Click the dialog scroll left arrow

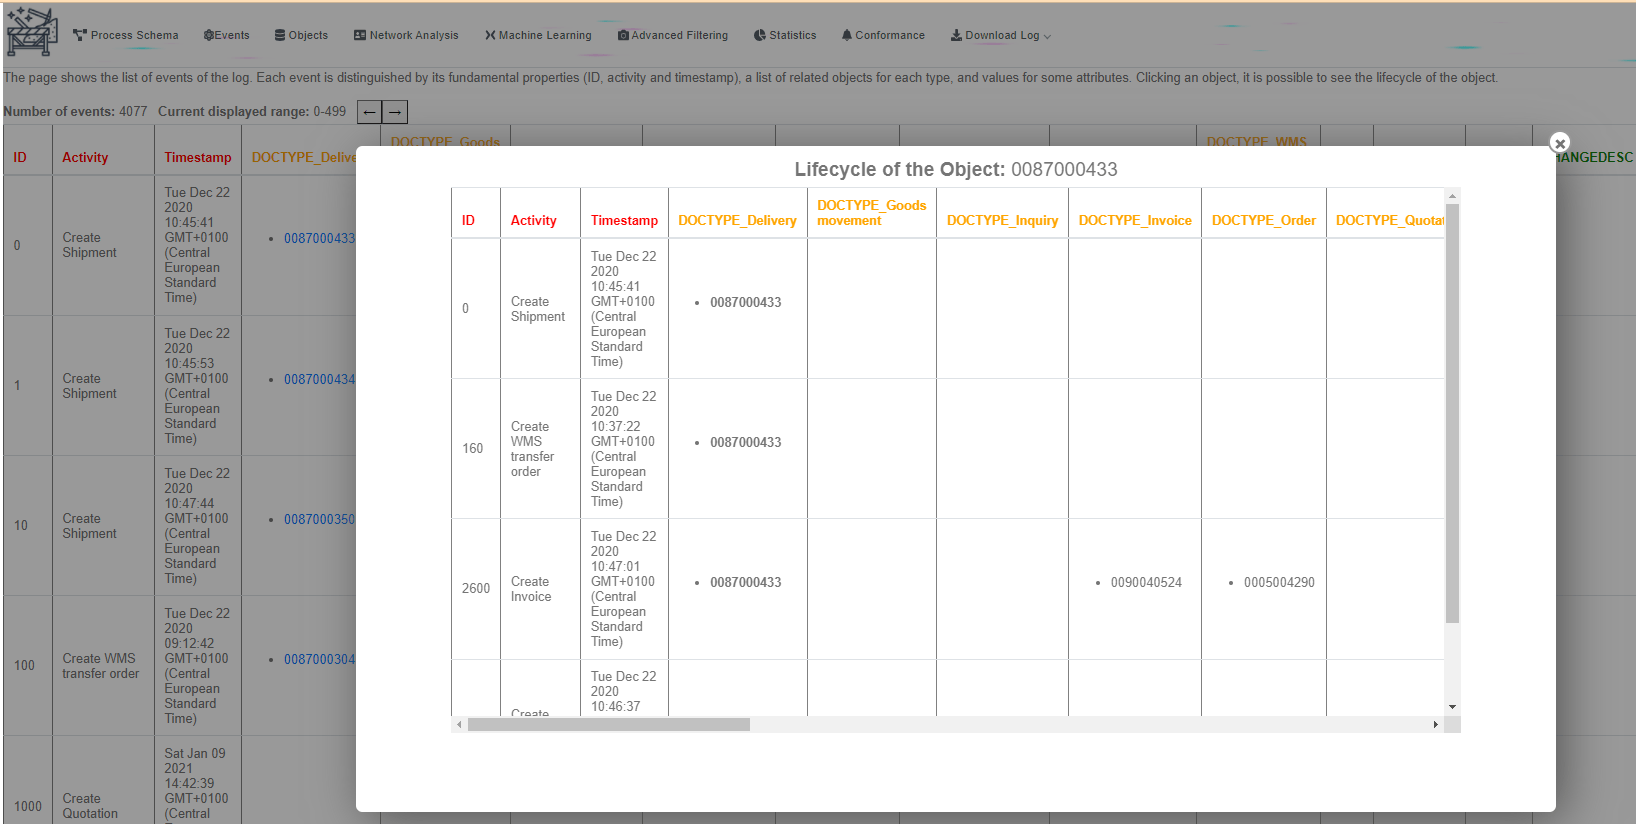click(459, 724)
